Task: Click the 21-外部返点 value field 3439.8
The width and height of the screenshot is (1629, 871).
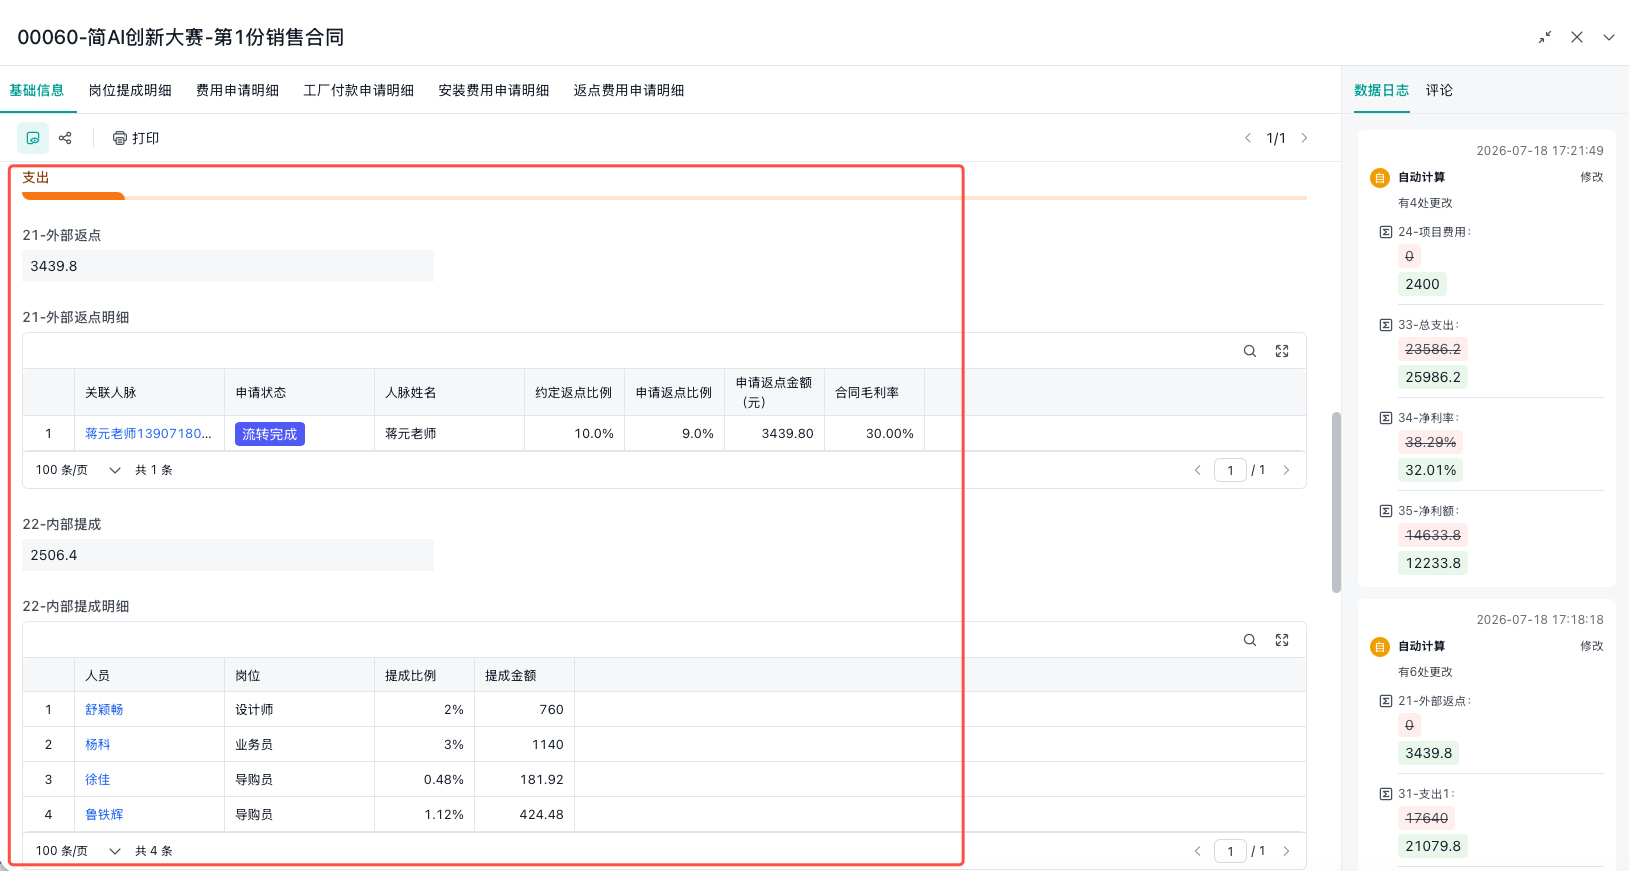Action: (228, 266)
